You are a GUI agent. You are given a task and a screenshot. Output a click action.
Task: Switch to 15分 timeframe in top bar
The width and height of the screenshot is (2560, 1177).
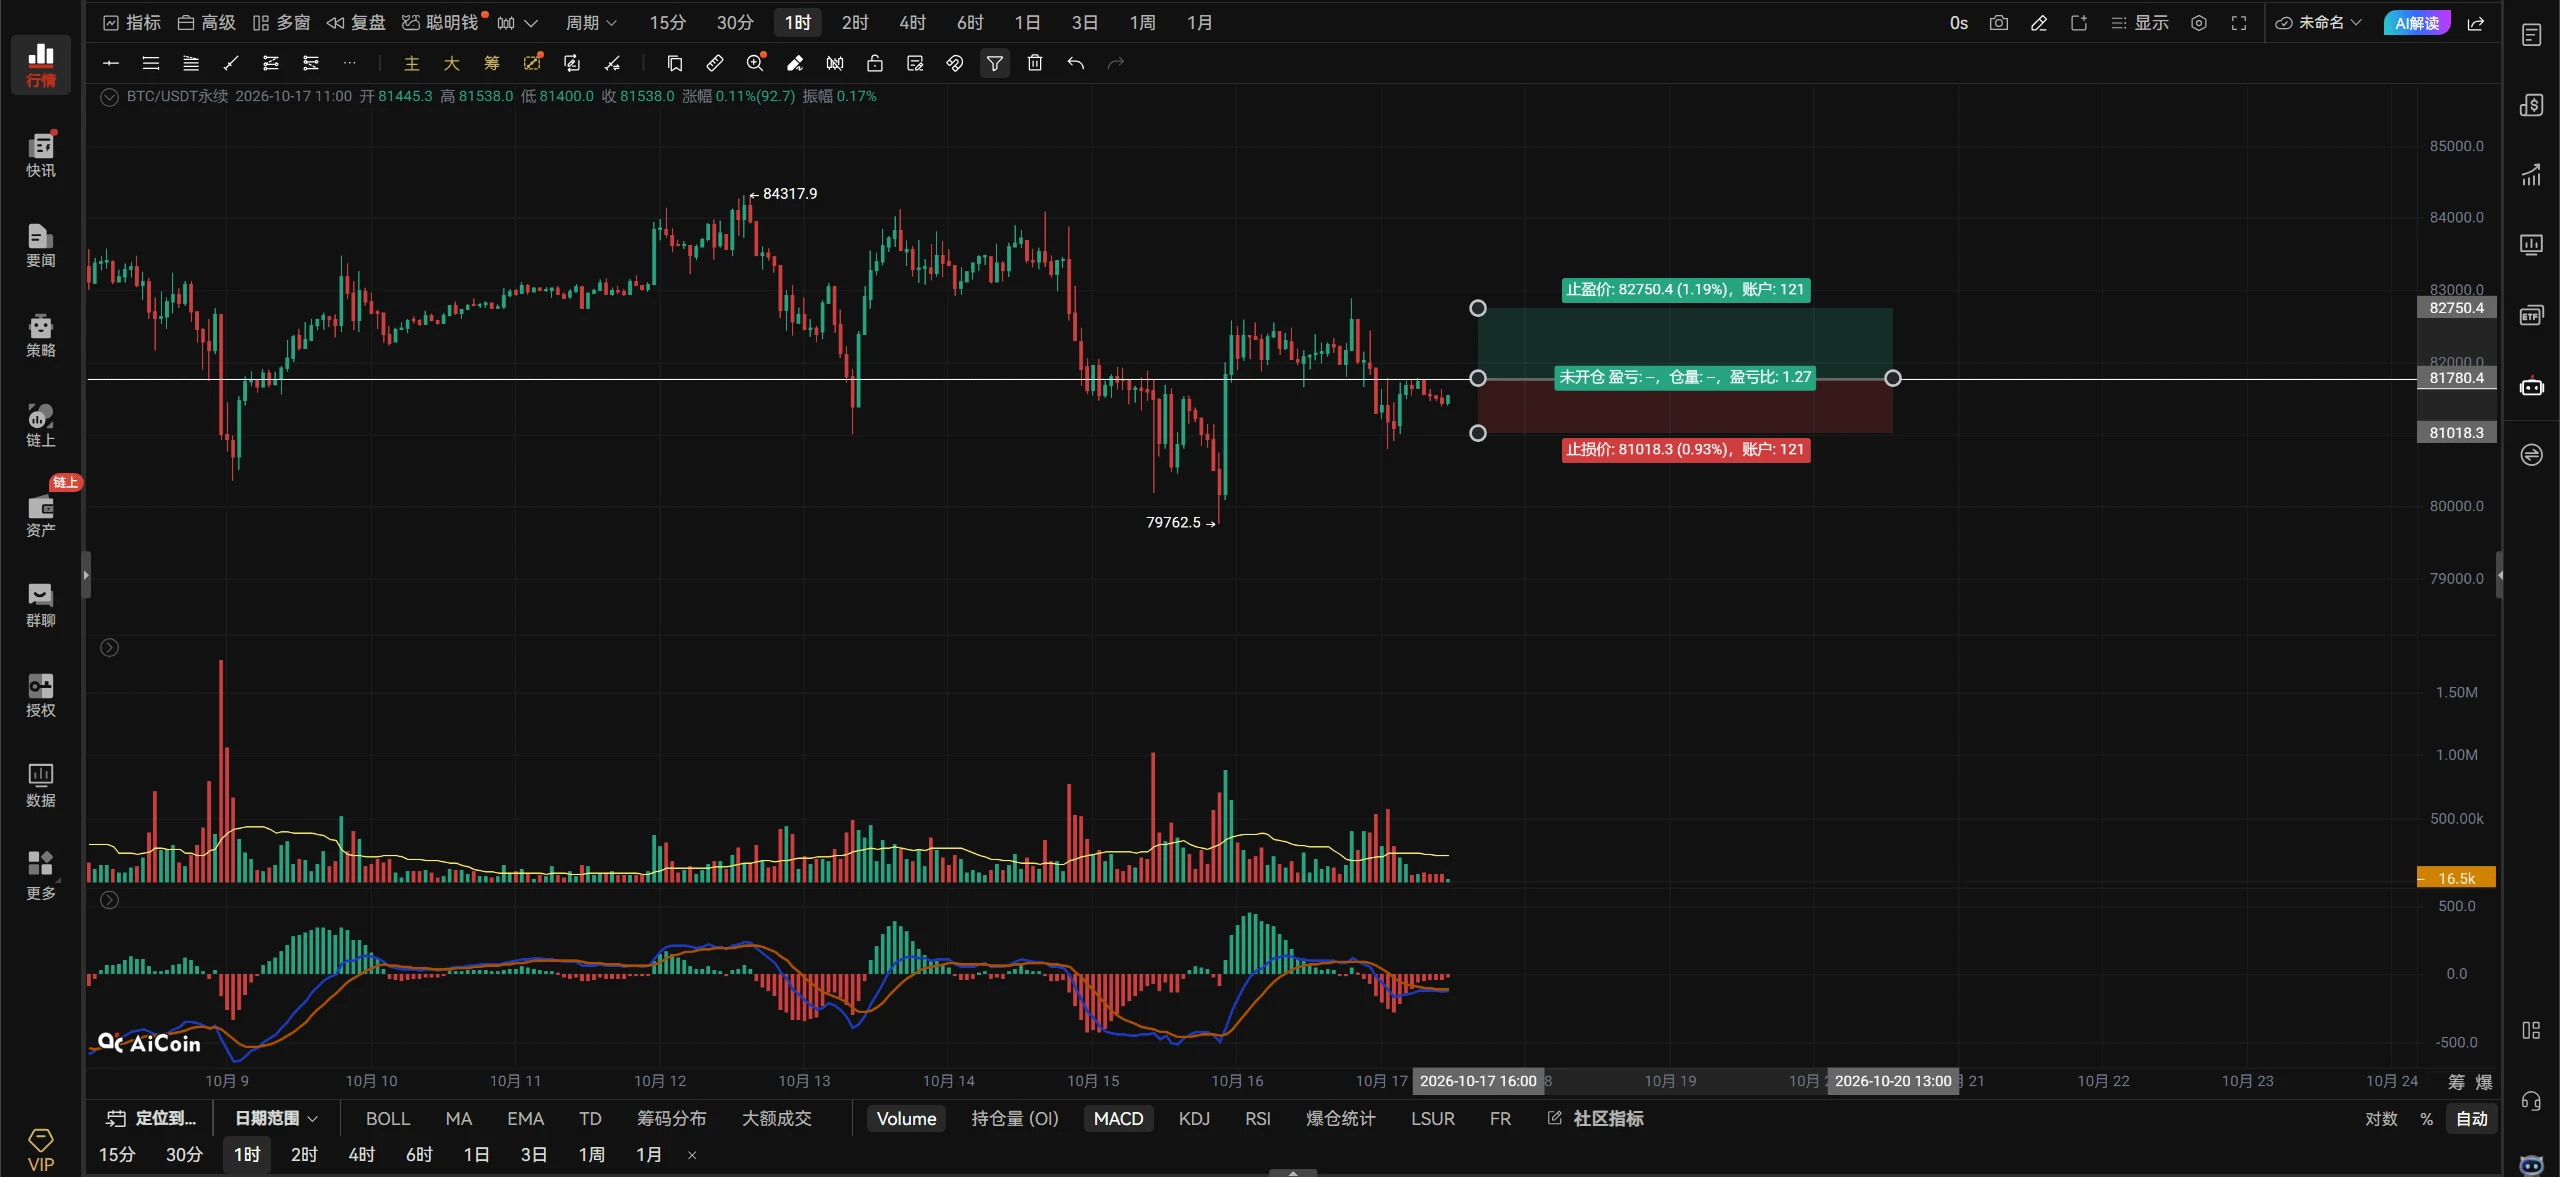(x=668, y=23)
